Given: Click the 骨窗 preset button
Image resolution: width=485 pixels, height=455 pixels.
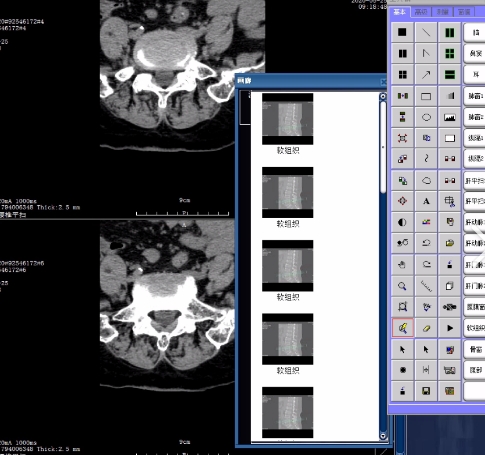Looking at the screenshot, I should tap(475, 349).
